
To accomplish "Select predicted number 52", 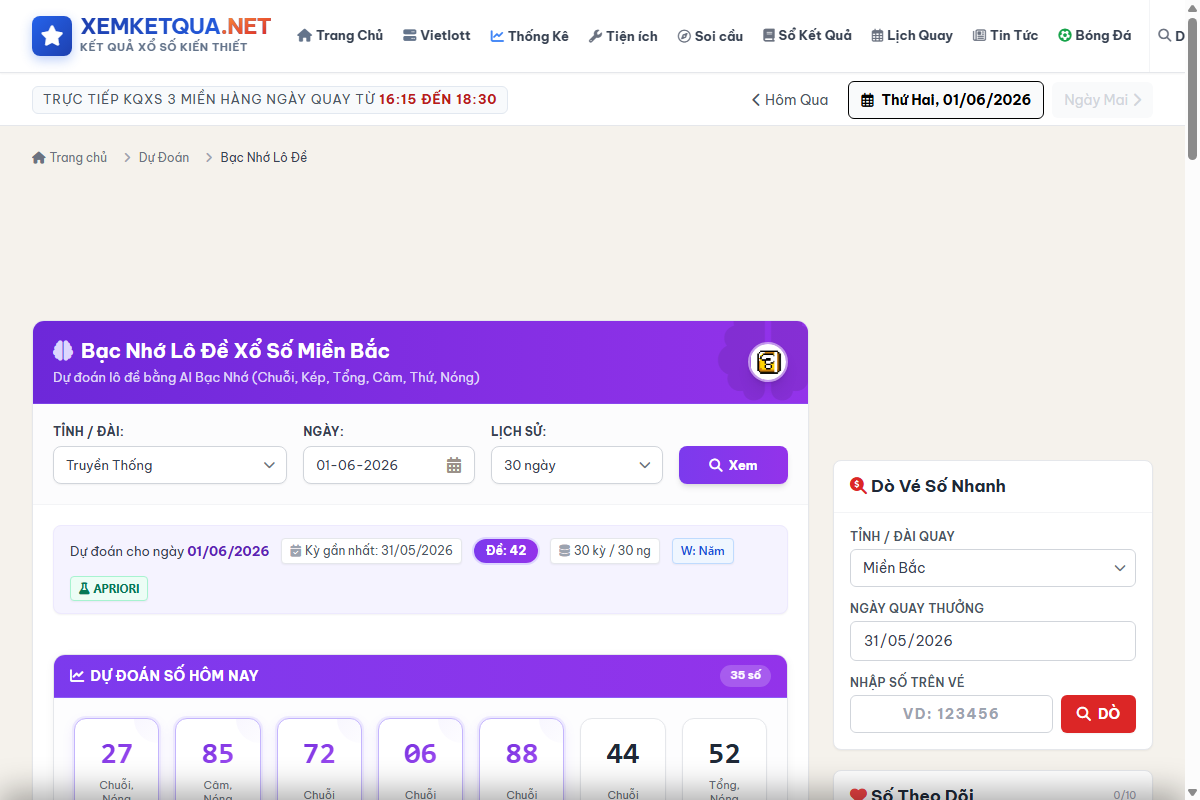I will click(x=724, y=759).
